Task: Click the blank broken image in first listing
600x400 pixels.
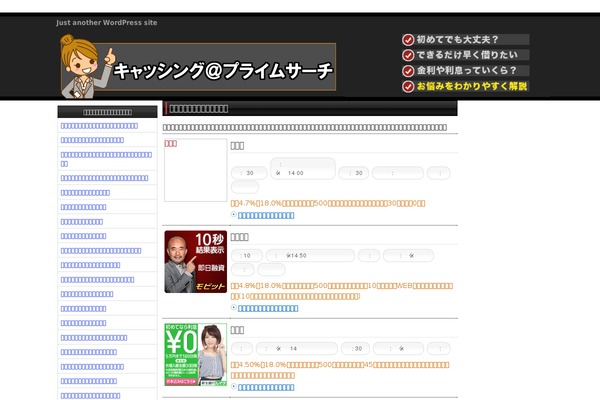Action: [x=196, y=170]
